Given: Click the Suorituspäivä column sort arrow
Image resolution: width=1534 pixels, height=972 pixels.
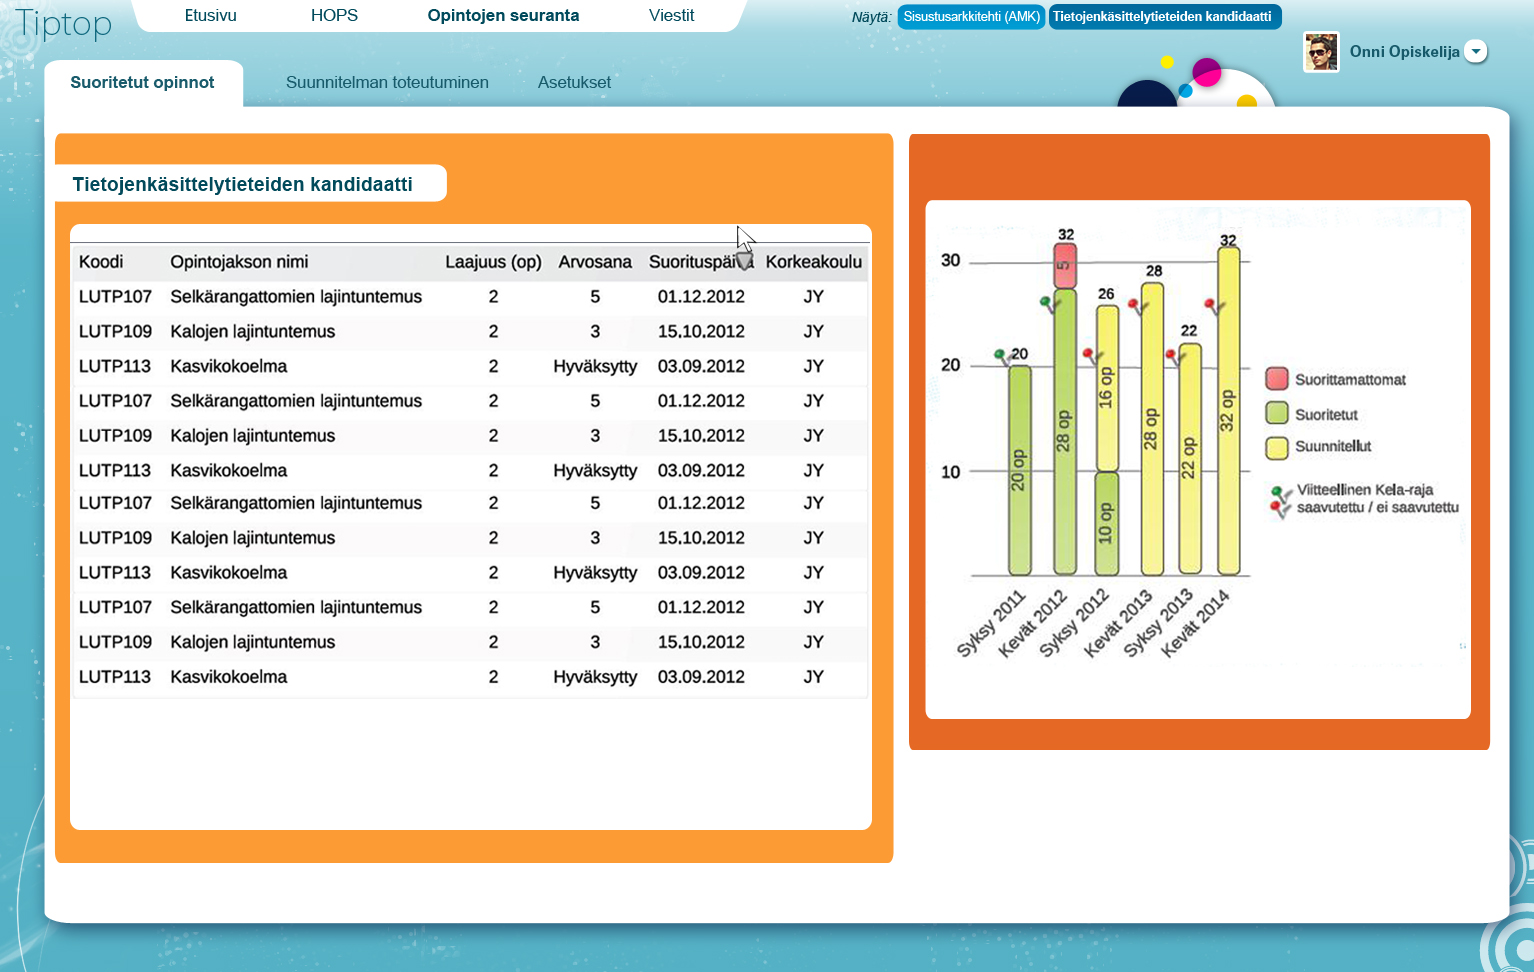Looking at the screenshot, I should [743, 261].
